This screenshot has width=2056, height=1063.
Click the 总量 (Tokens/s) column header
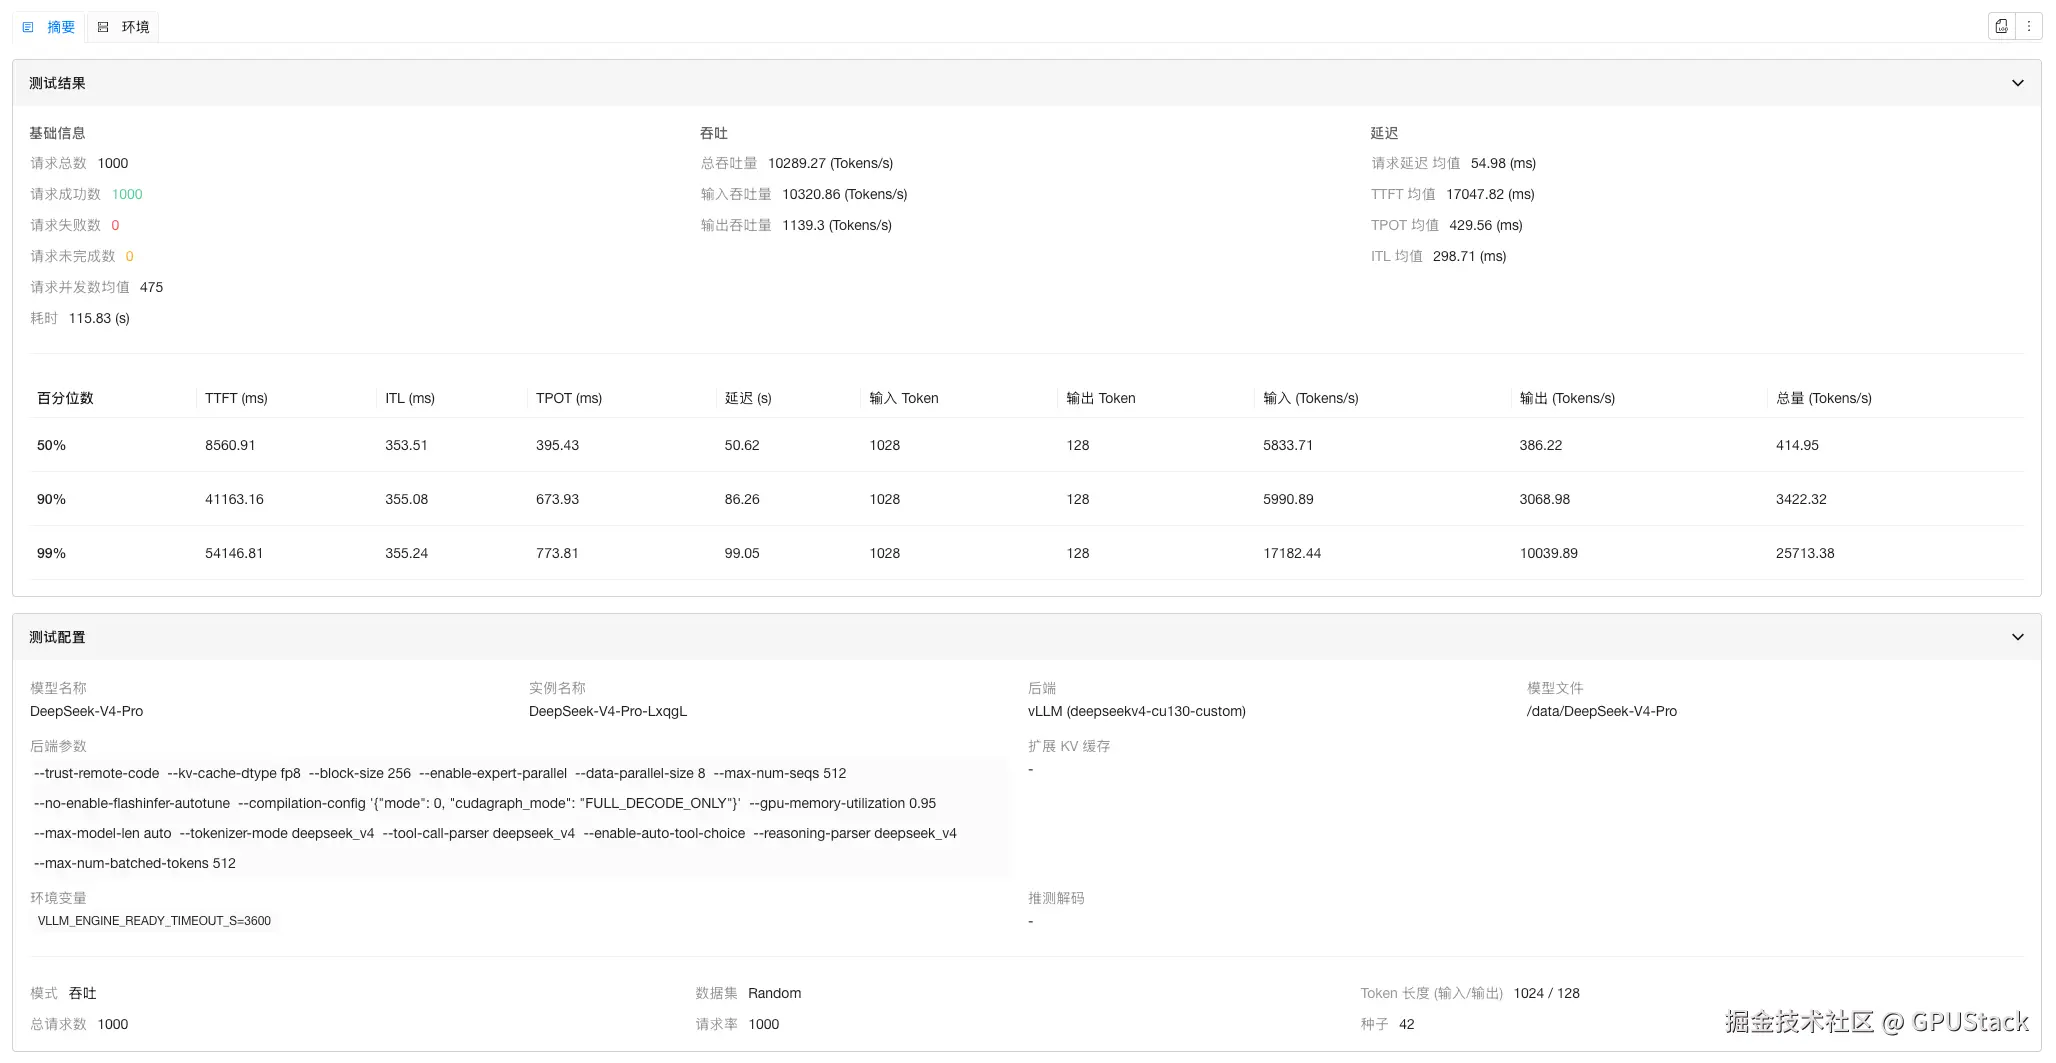[x=1824, y=398]
